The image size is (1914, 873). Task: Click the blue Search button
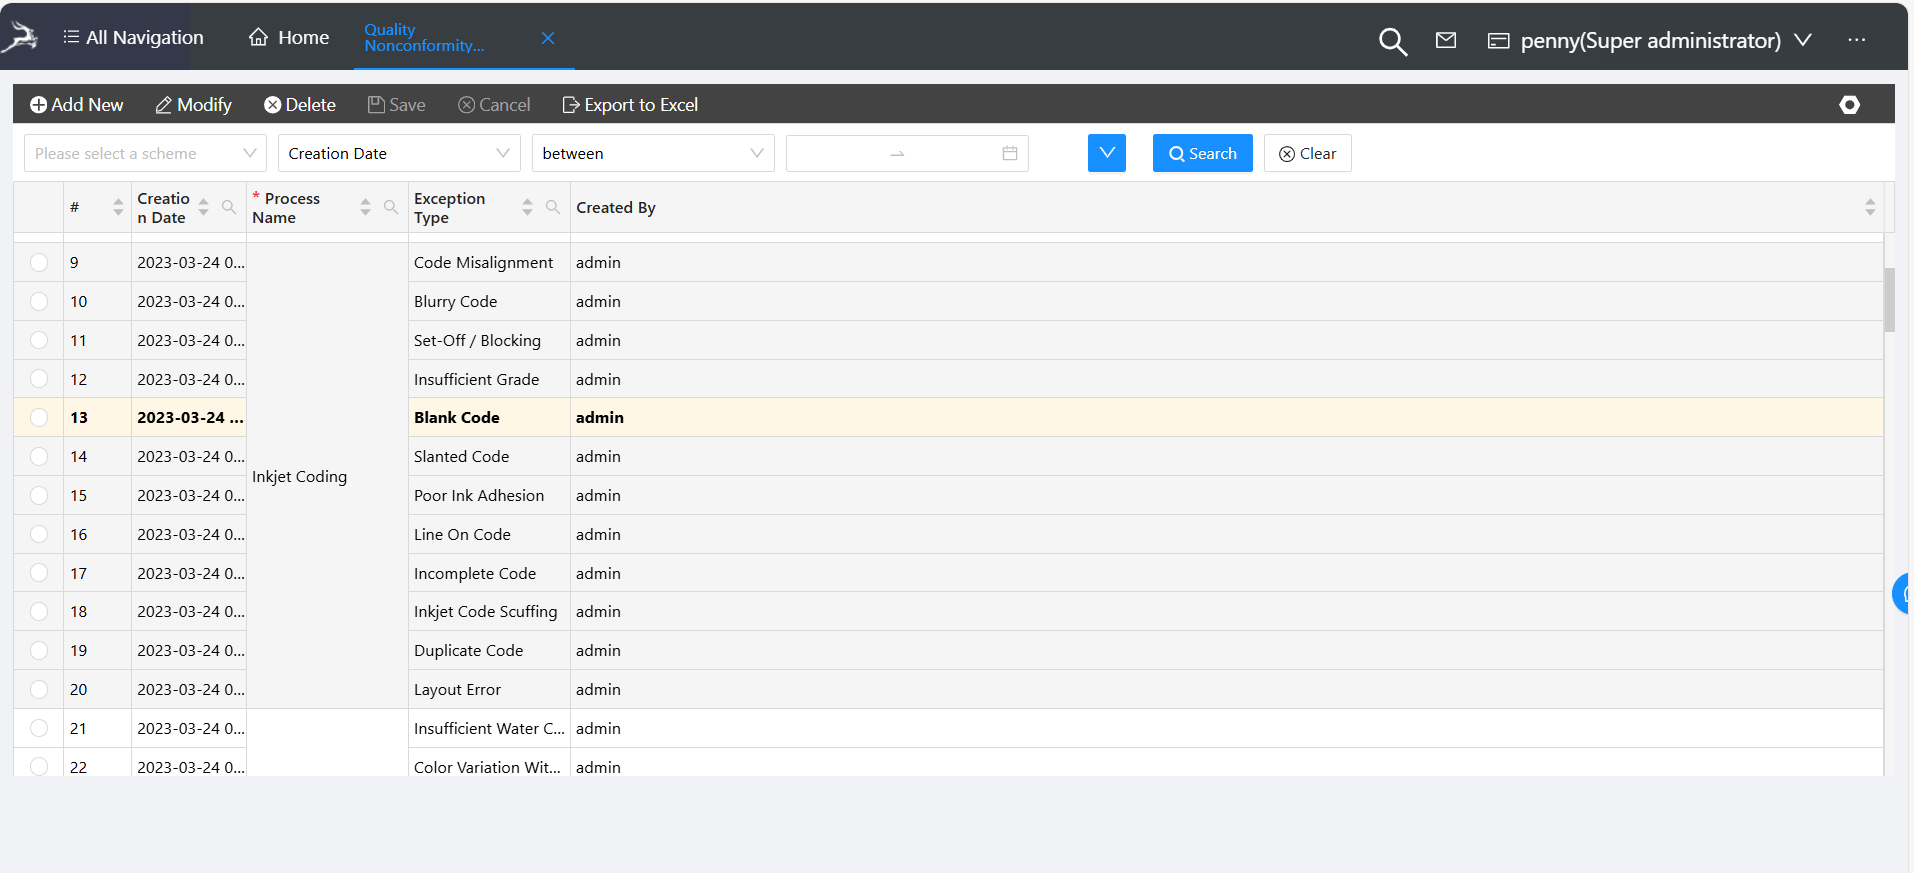1202,153
